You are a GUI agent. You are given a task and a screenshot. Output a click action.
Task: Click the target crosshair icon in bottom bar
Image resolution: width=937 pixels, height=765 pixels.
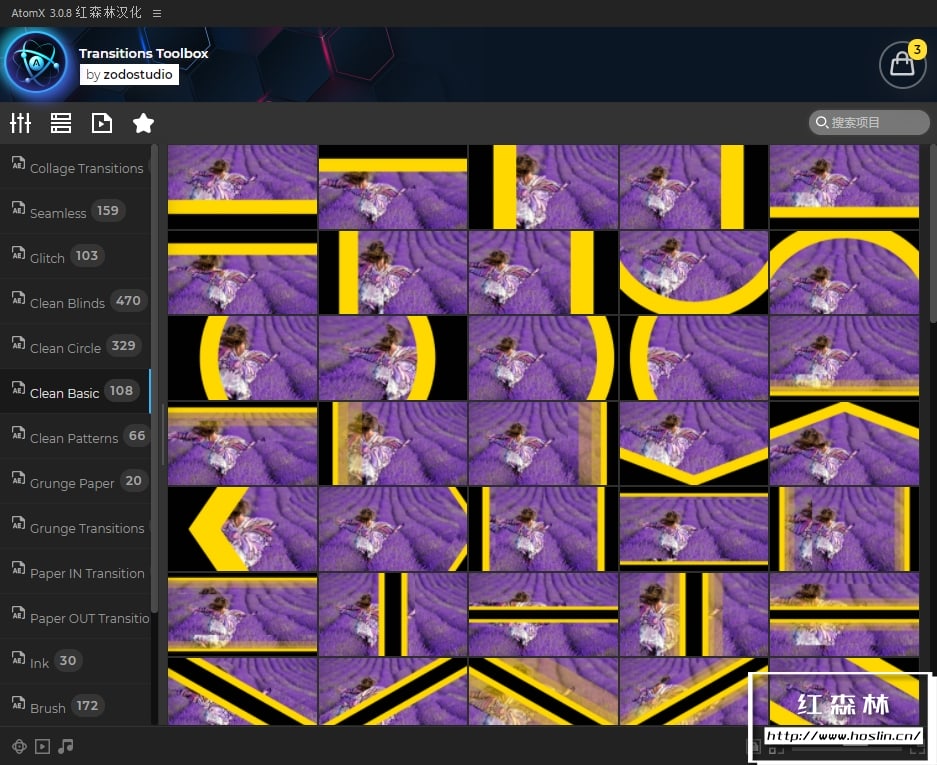[19, 746]
